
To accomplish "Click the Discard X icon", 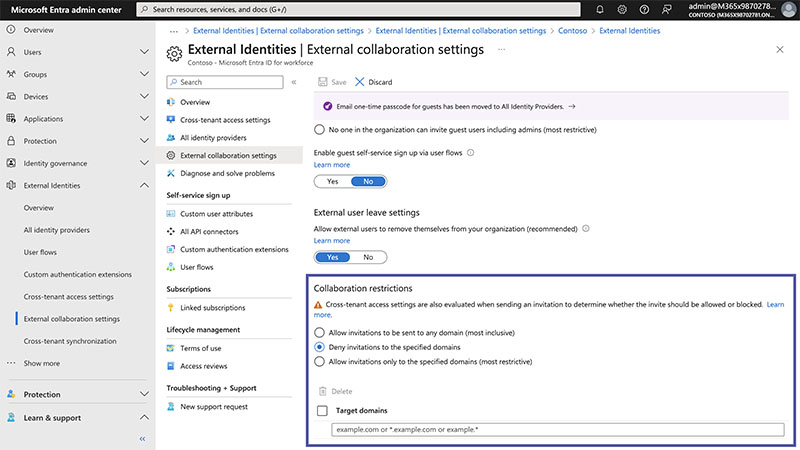I will 360,82.
